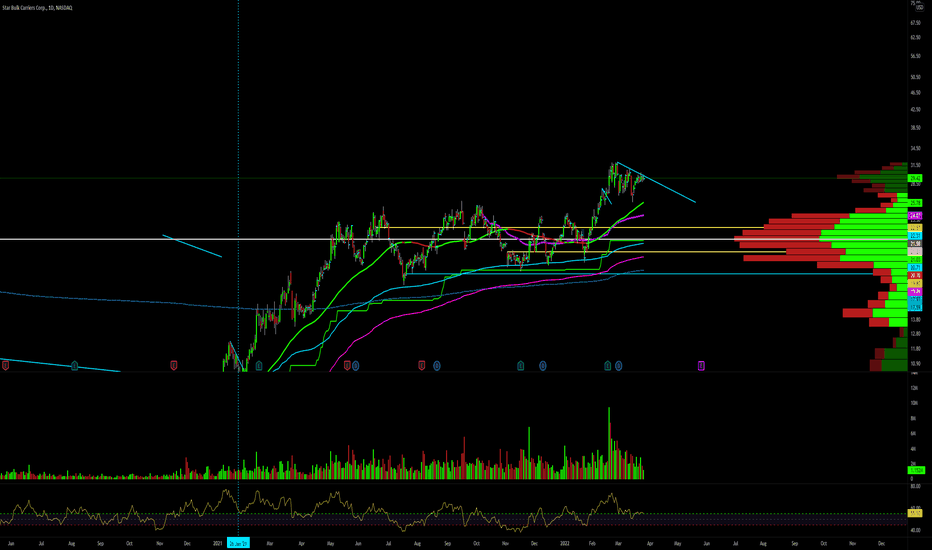The image size is (932, 550).
Task: Select the red event marker in late May 2021
Action: 347,366
